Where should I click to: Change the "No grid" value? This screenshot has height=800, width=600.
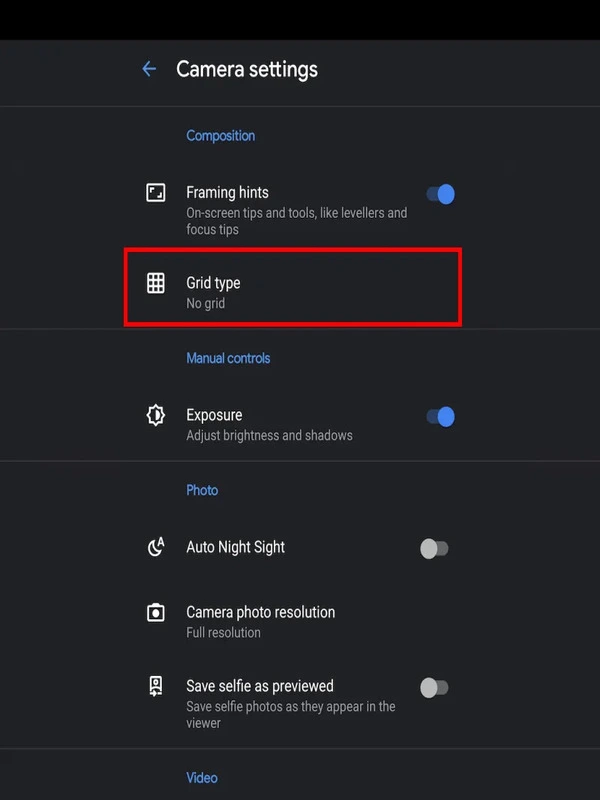(x=206, y=304)
